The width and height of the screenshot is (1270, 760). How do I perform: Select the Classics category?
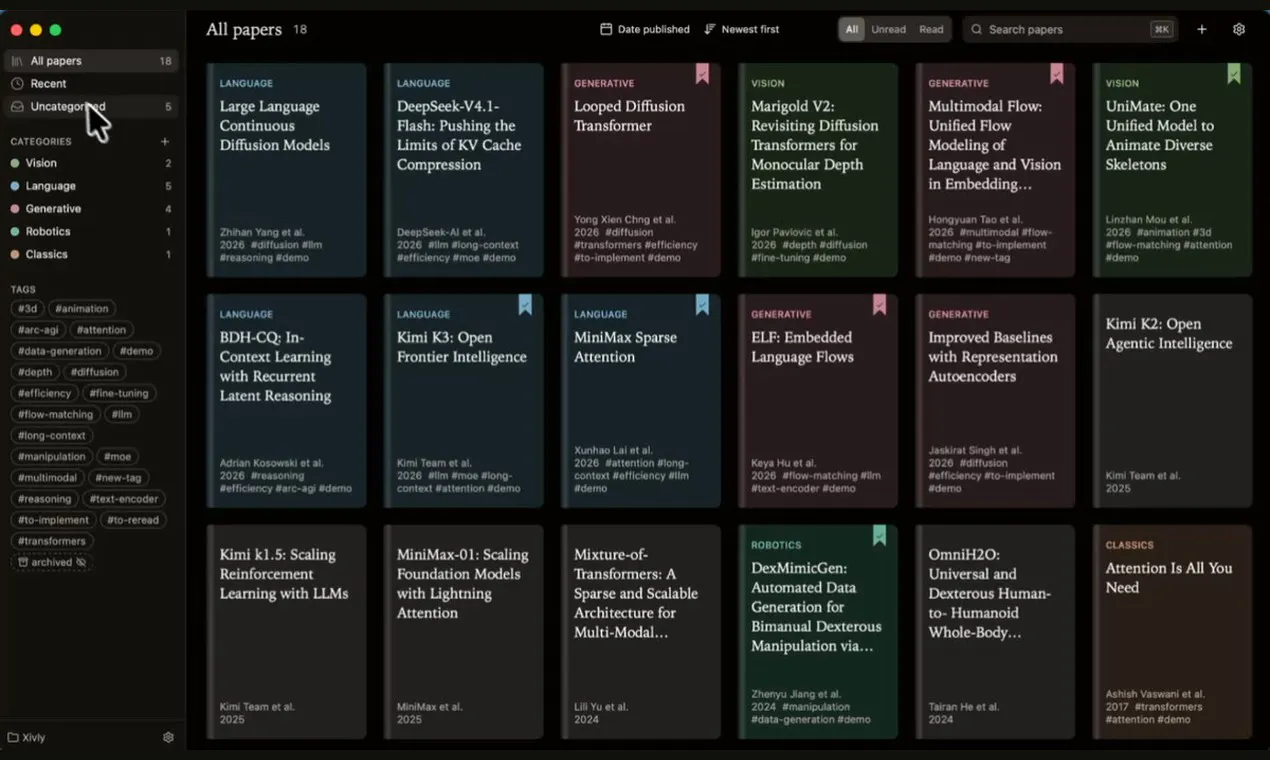coord(91,255)
